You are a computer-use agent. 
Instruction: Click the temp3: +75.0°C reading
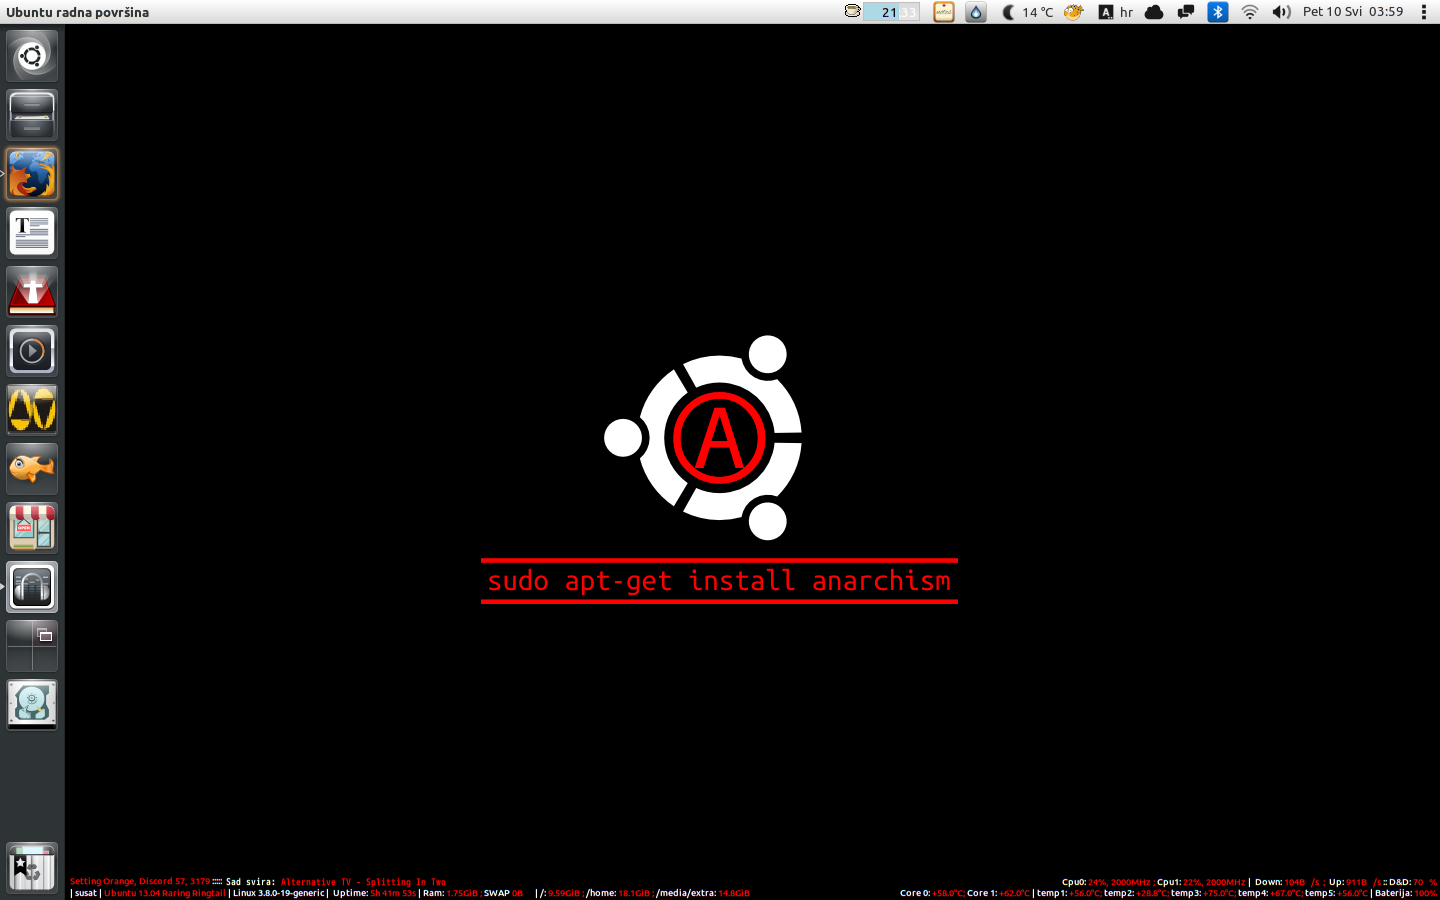[1203, 893]
